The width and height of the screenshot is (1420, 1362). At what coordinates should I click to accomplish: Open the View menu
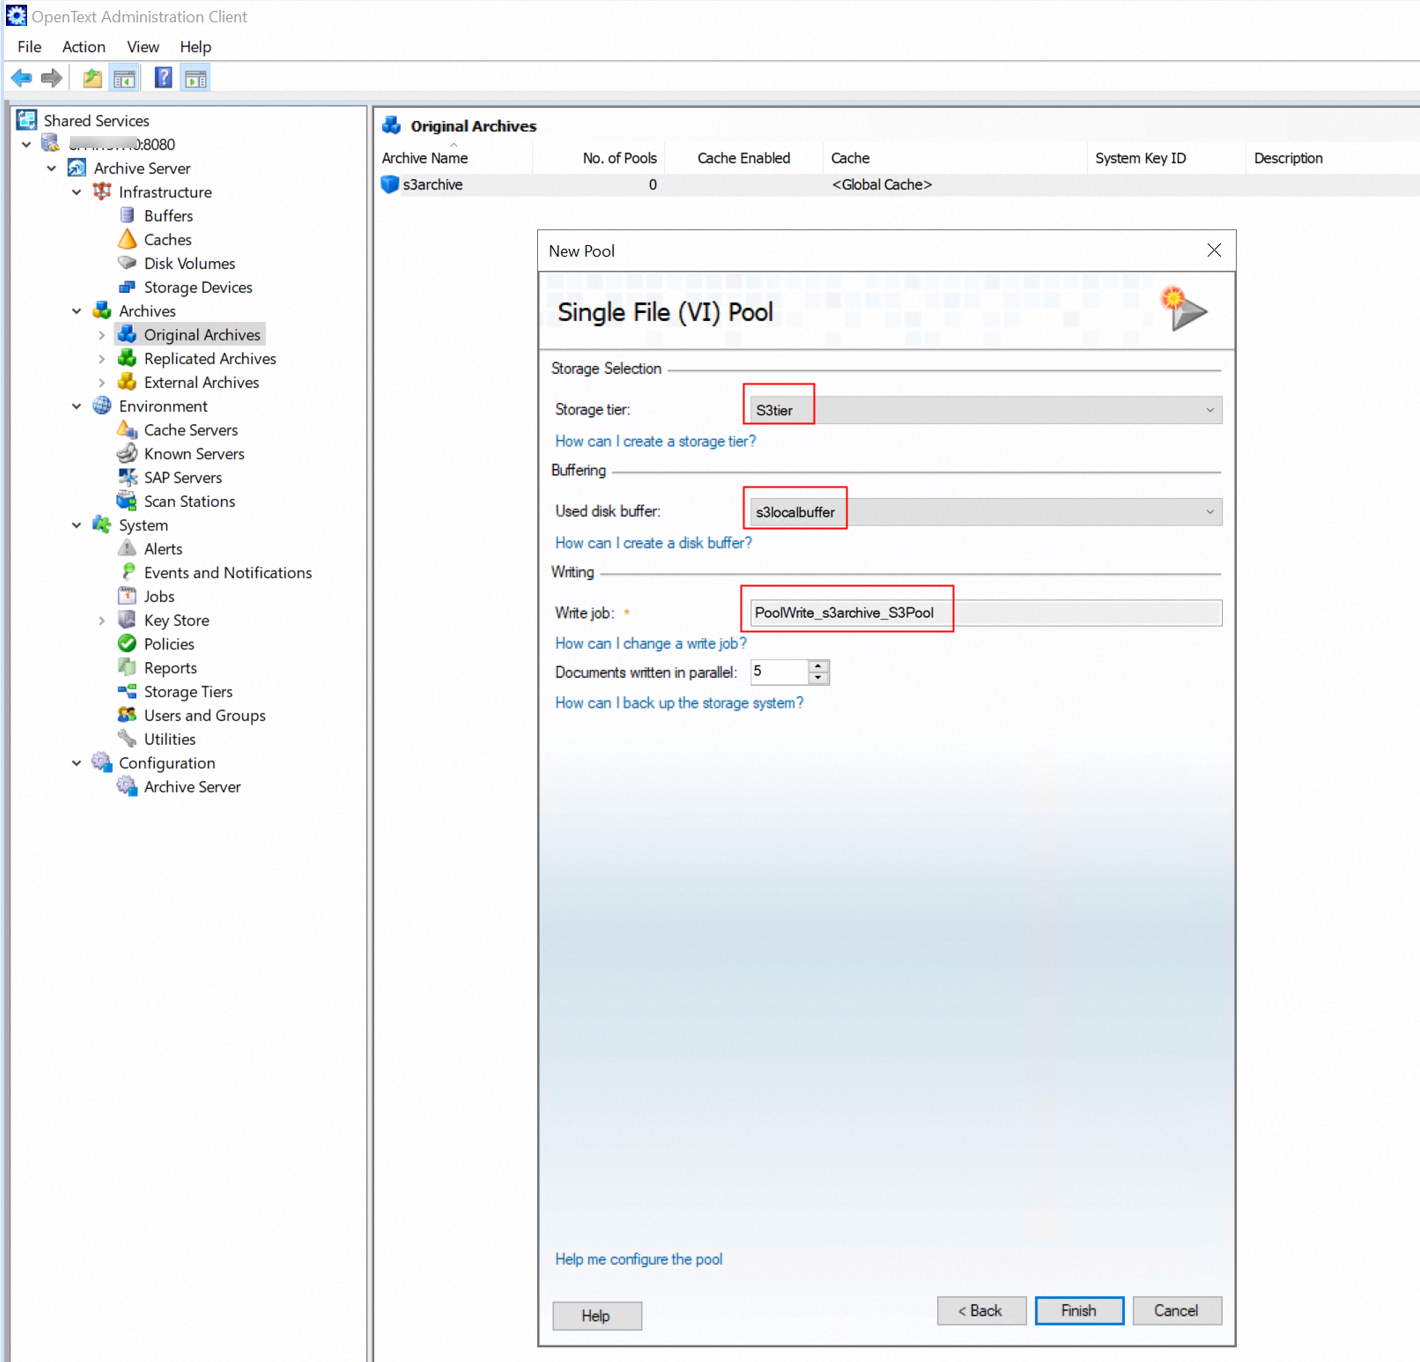[143, 47]
